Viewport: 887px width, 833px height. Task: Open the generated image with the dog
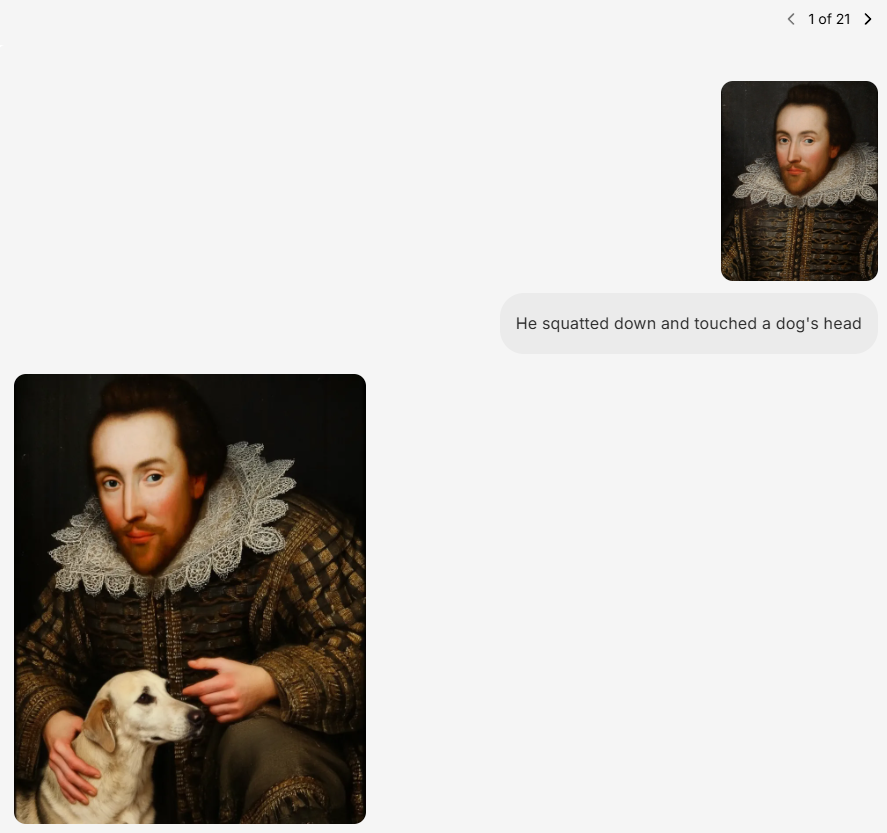click(190, 598)
